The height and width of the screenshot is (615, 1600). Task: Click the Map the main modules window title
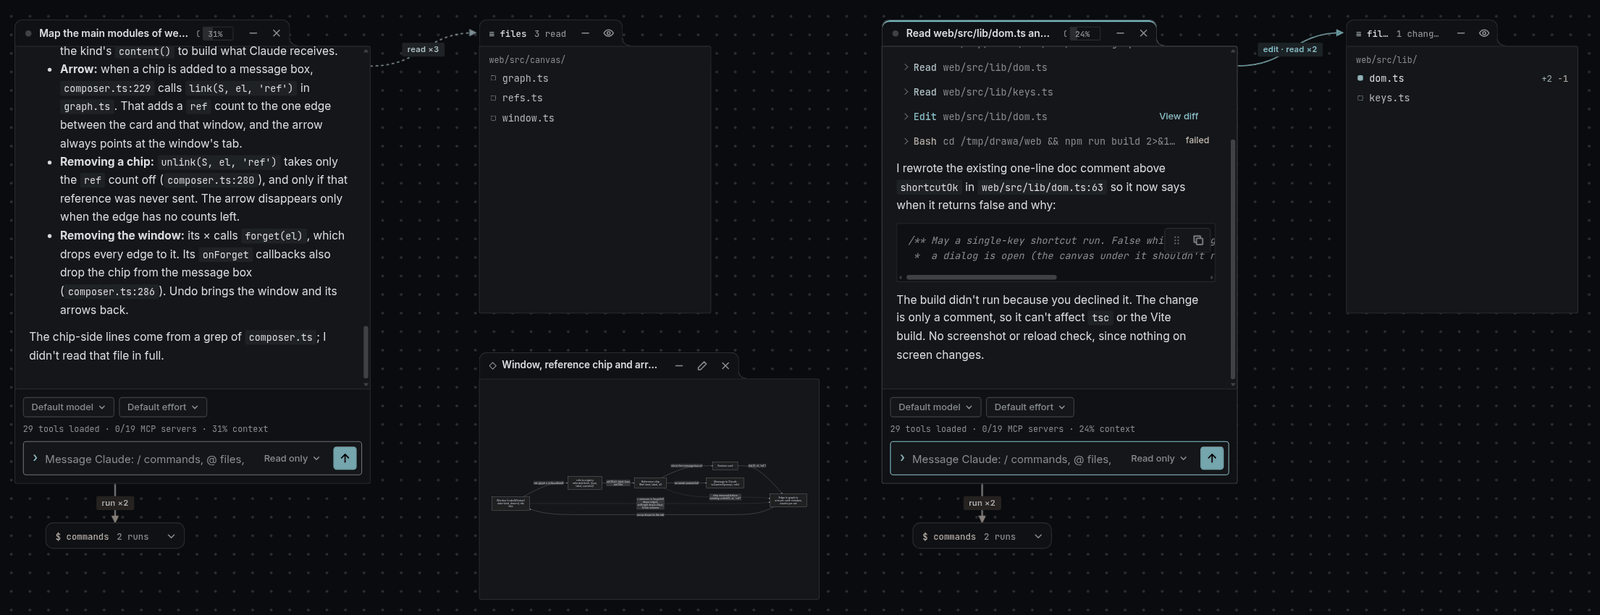coord(113,33)
